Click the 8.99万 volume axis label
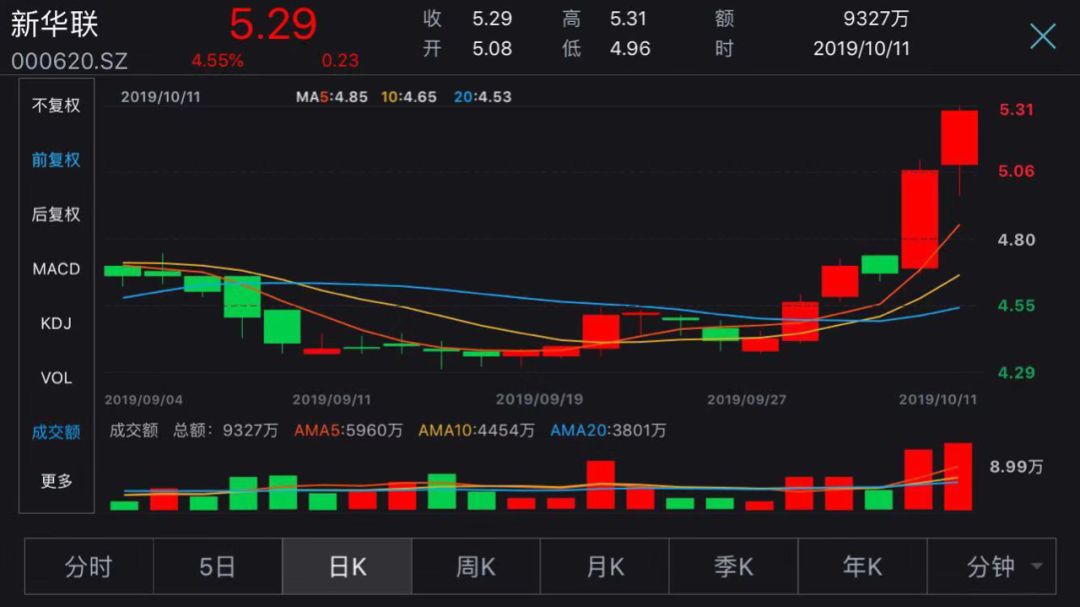 [x=1017, y=466]
